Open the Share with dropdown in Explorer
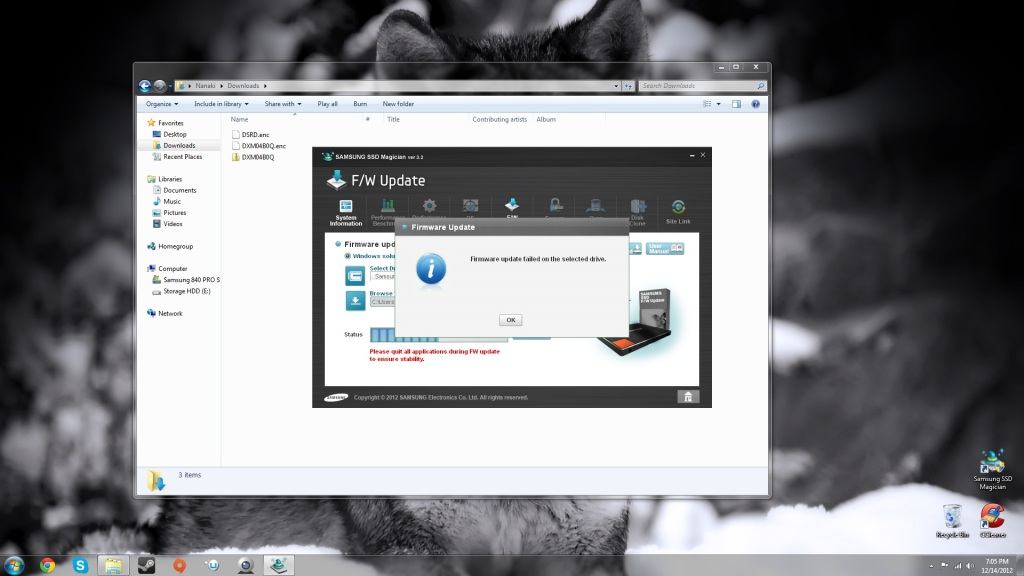This screenshot has height=576, width=1024. click(283, 104)
